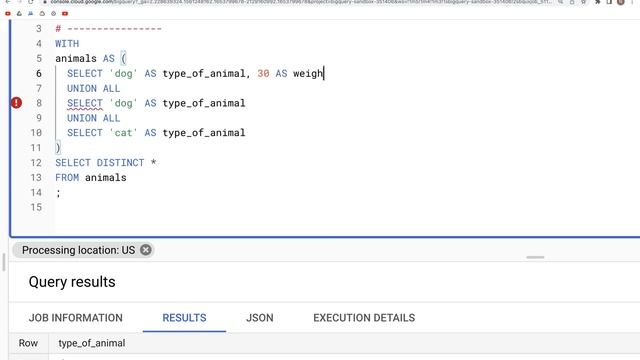Switch to the JSON tab
The image size is (640, 360).
(260, 318)
